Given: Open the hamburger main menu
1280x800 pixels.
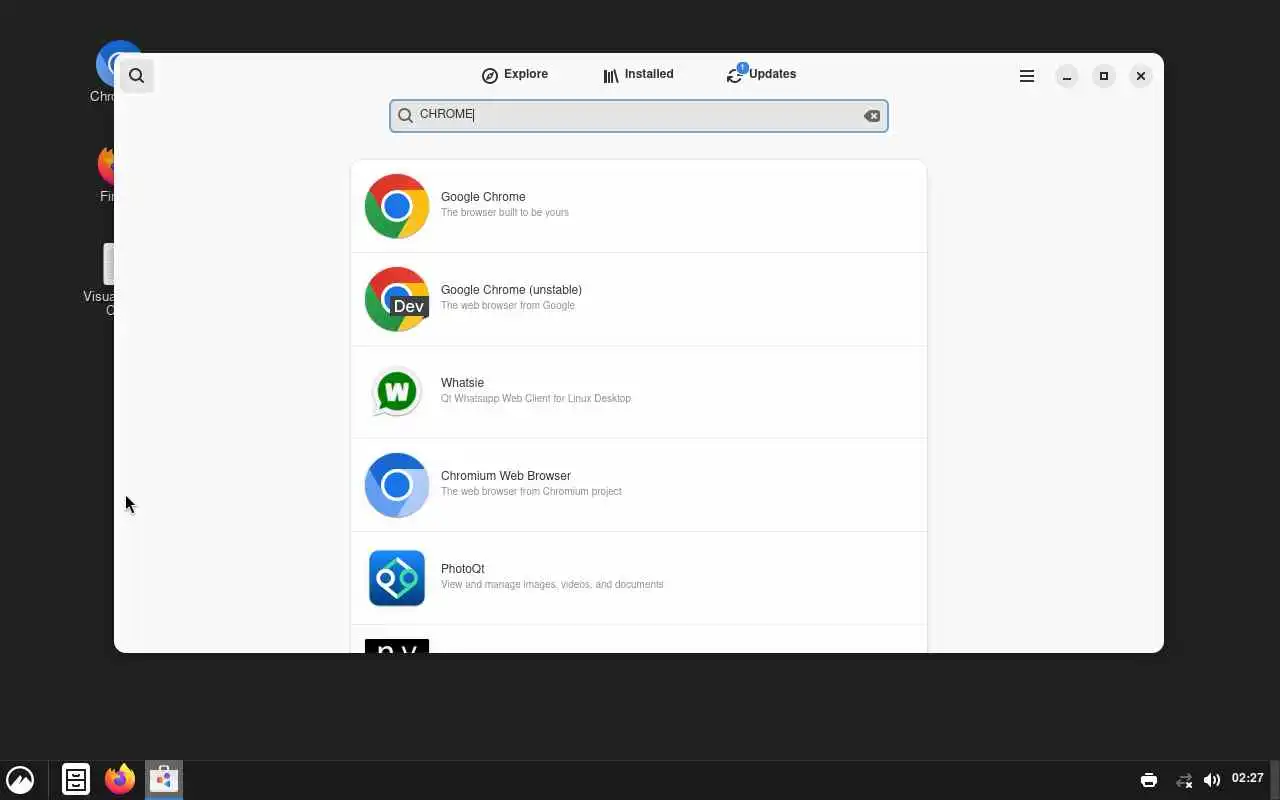Looking at the screenshot, I should (1027, 76).
